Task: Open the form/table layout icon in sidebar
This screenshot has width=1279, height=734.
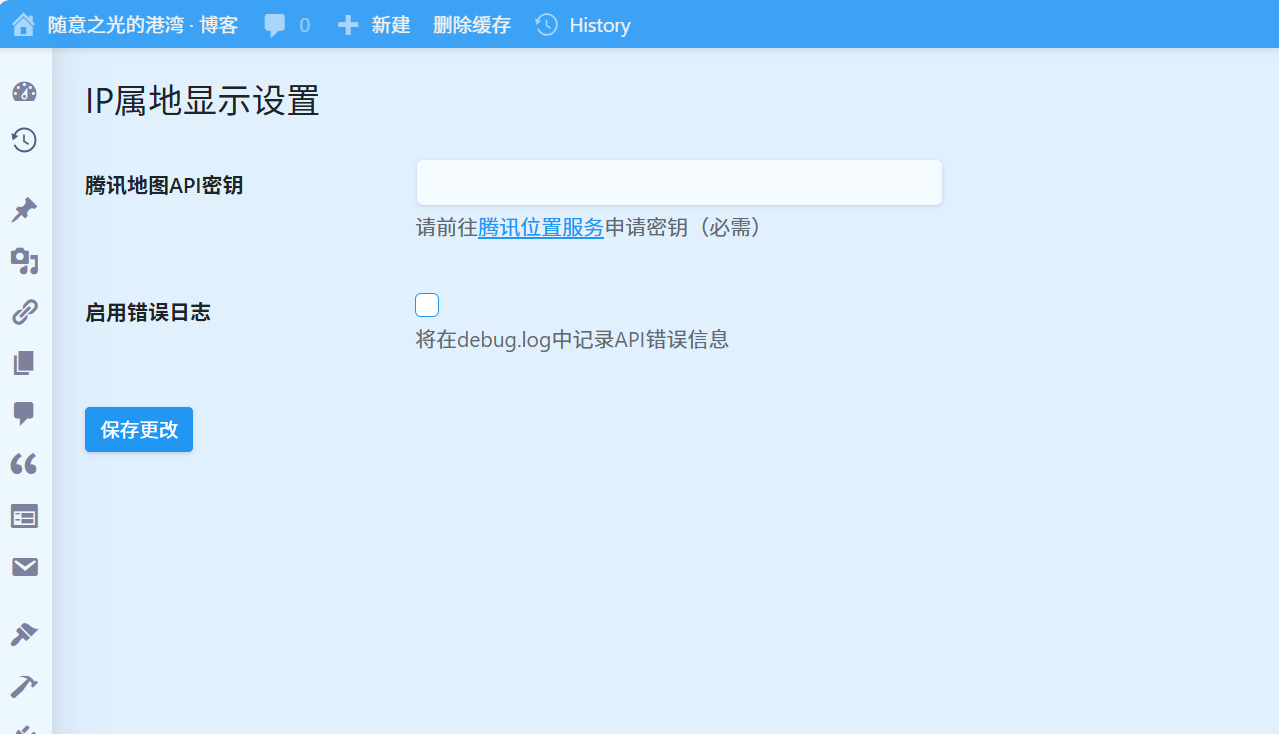Action: point(24,516)
